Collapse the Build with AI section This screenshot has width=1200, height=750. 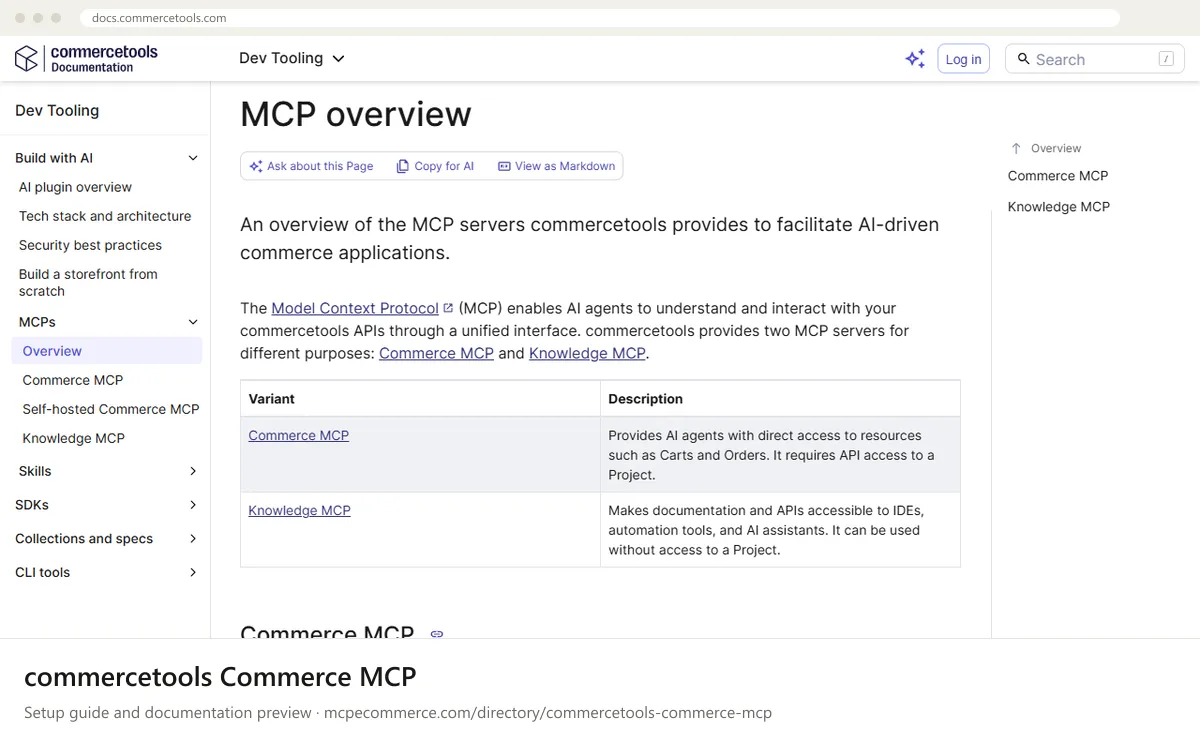pyautogui.click(x=193, y=158)
